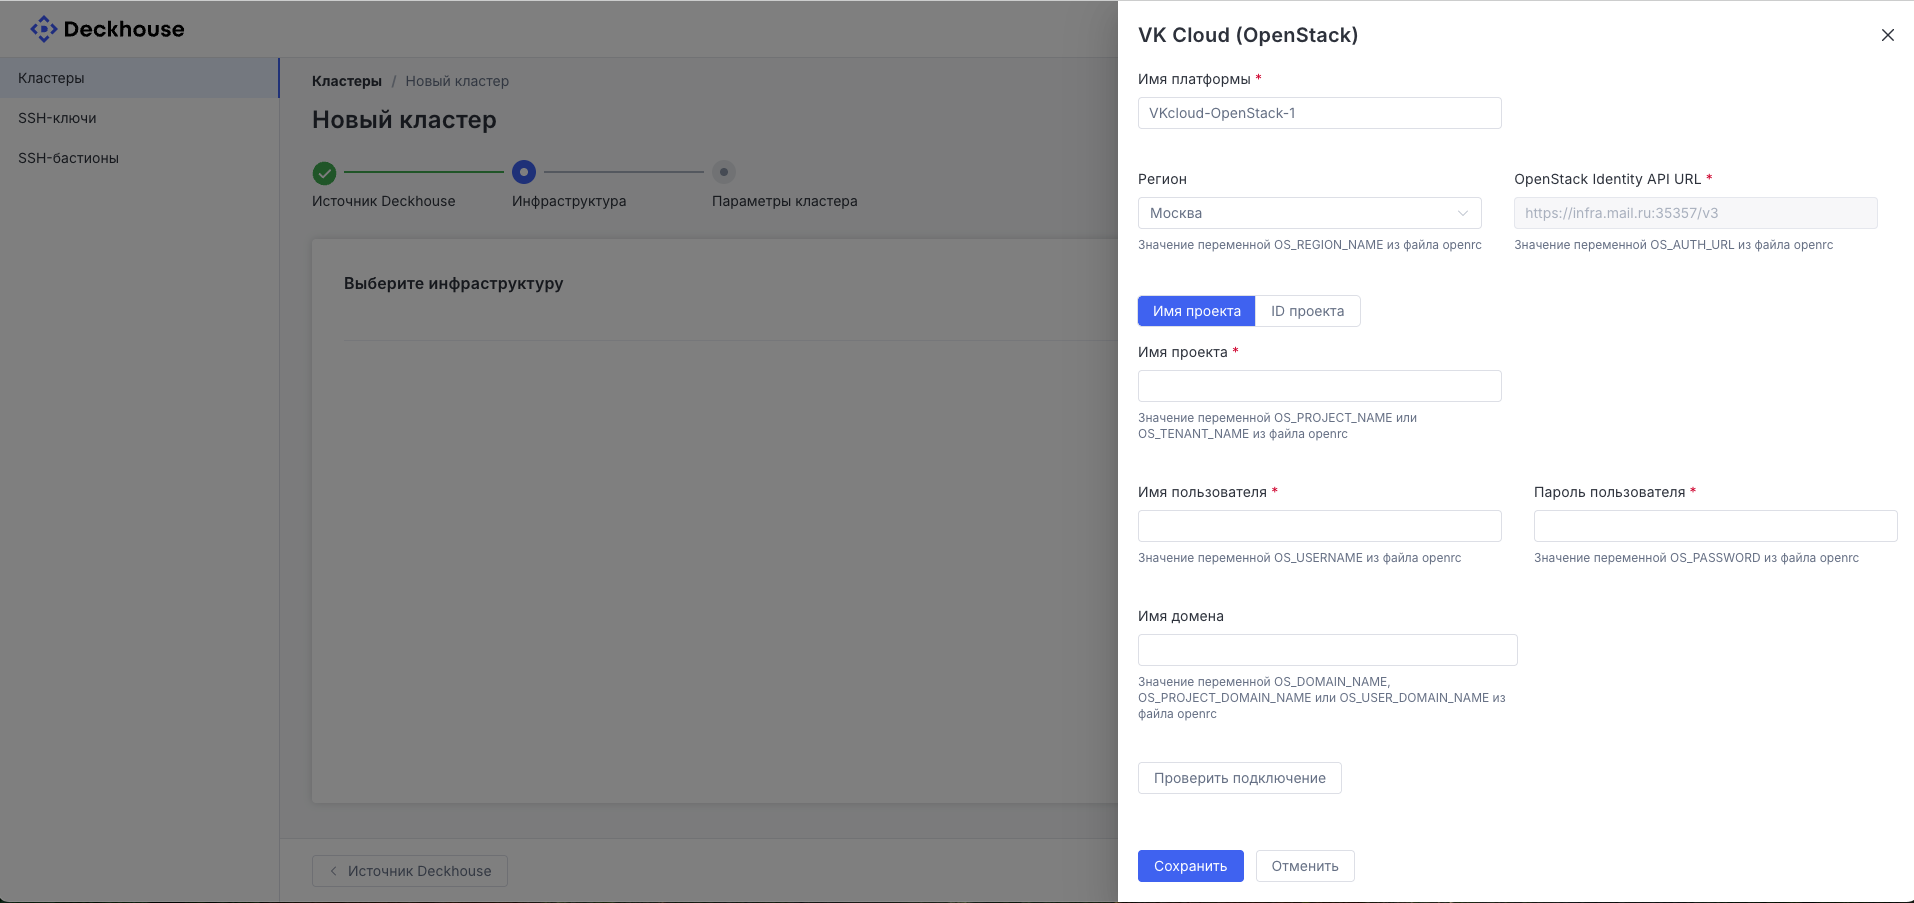The height and width of the screenshot is (903, 1914).
Task: Open the Регион dropdown showing Москва
Action: (x=1309, y=213)
